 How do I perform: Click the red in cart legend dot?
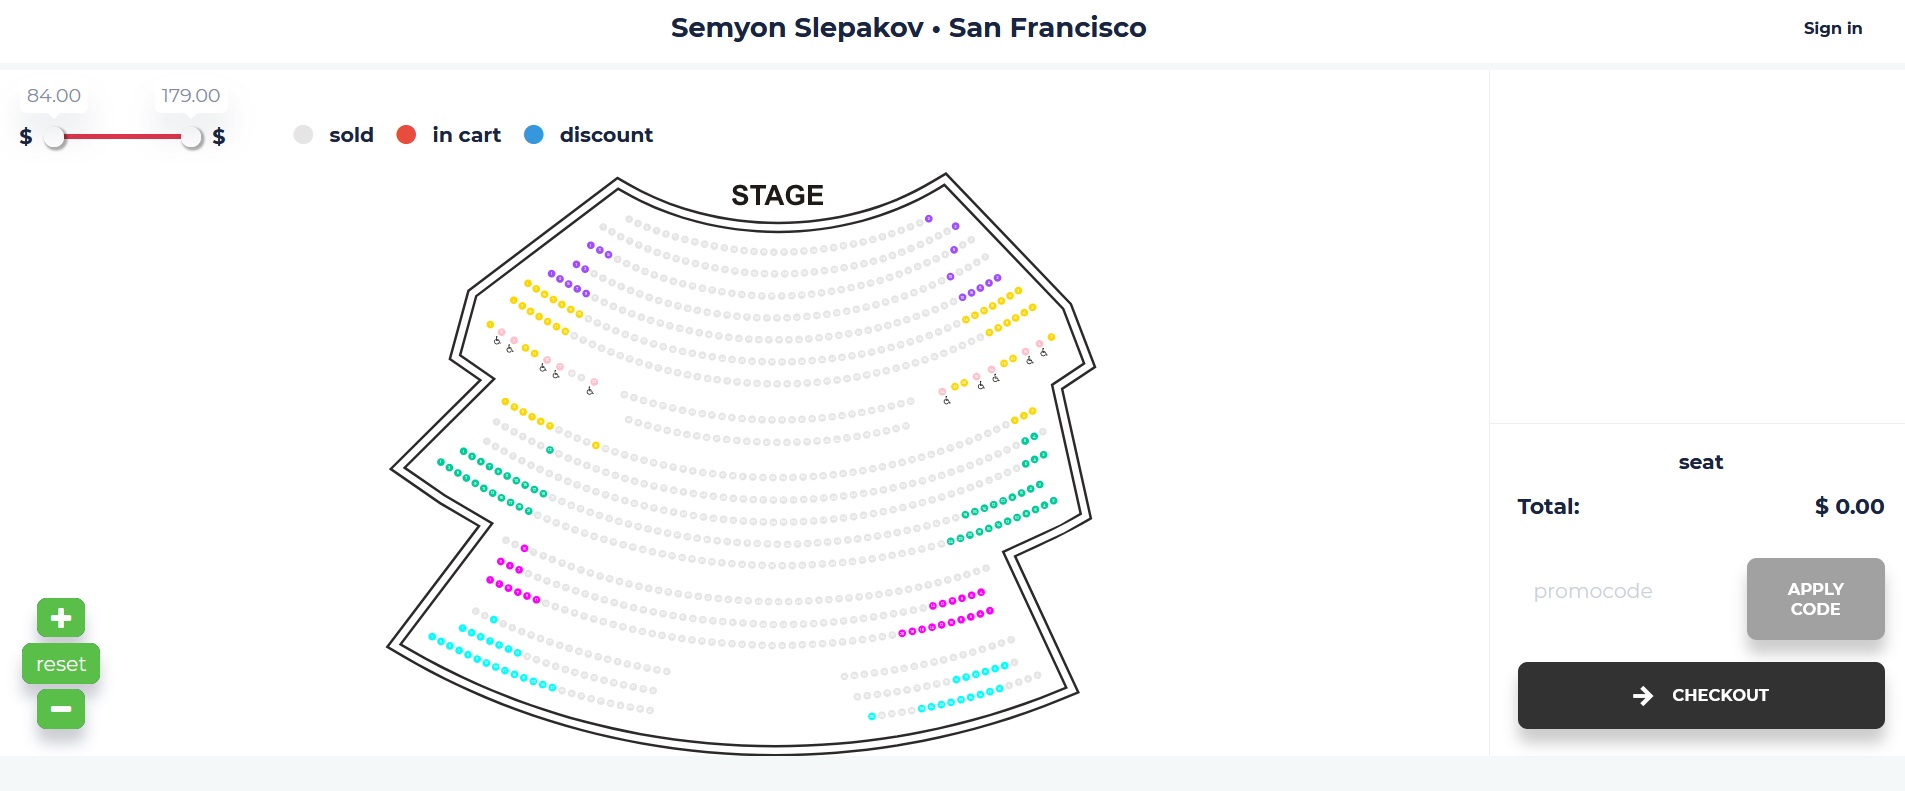[x=406, y=134]
